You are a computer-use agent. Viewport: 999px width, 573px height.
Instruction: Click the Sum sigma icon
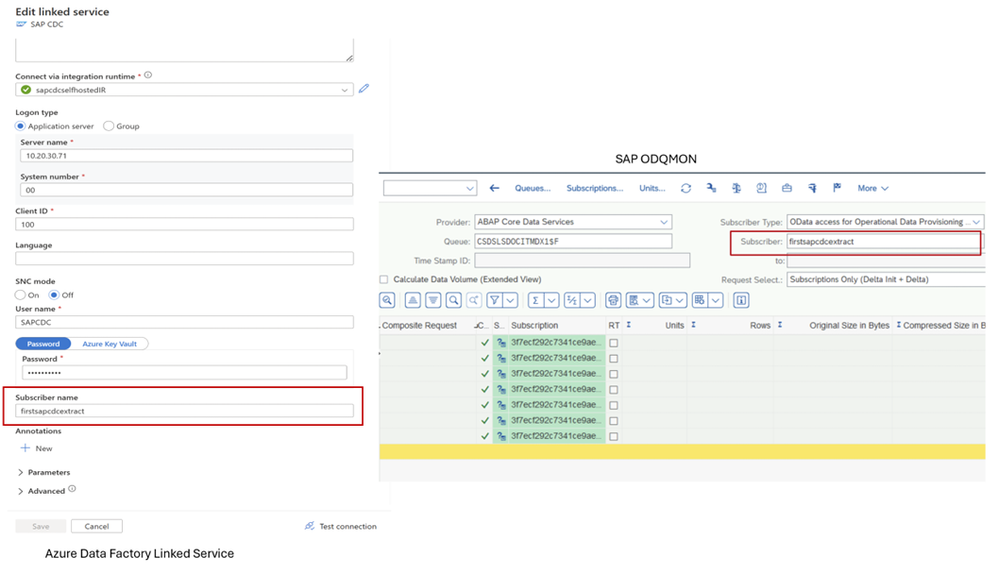click(x=536, y=300)
